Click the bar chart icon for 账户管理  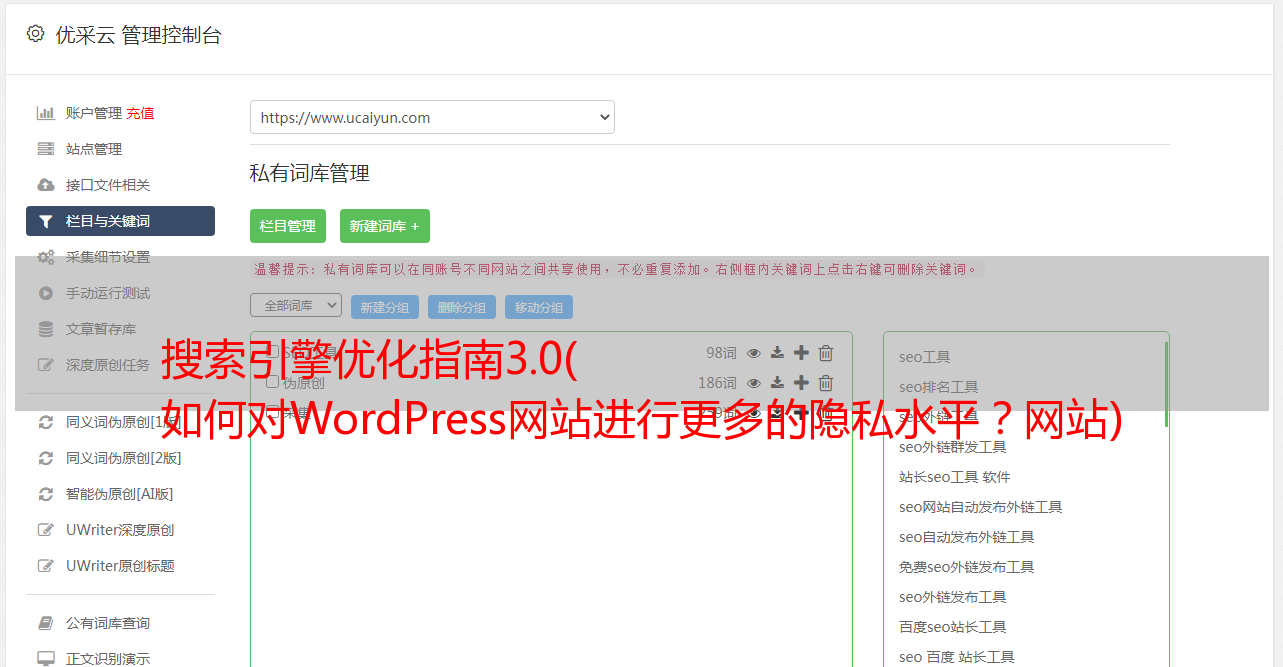coord(46,113)
